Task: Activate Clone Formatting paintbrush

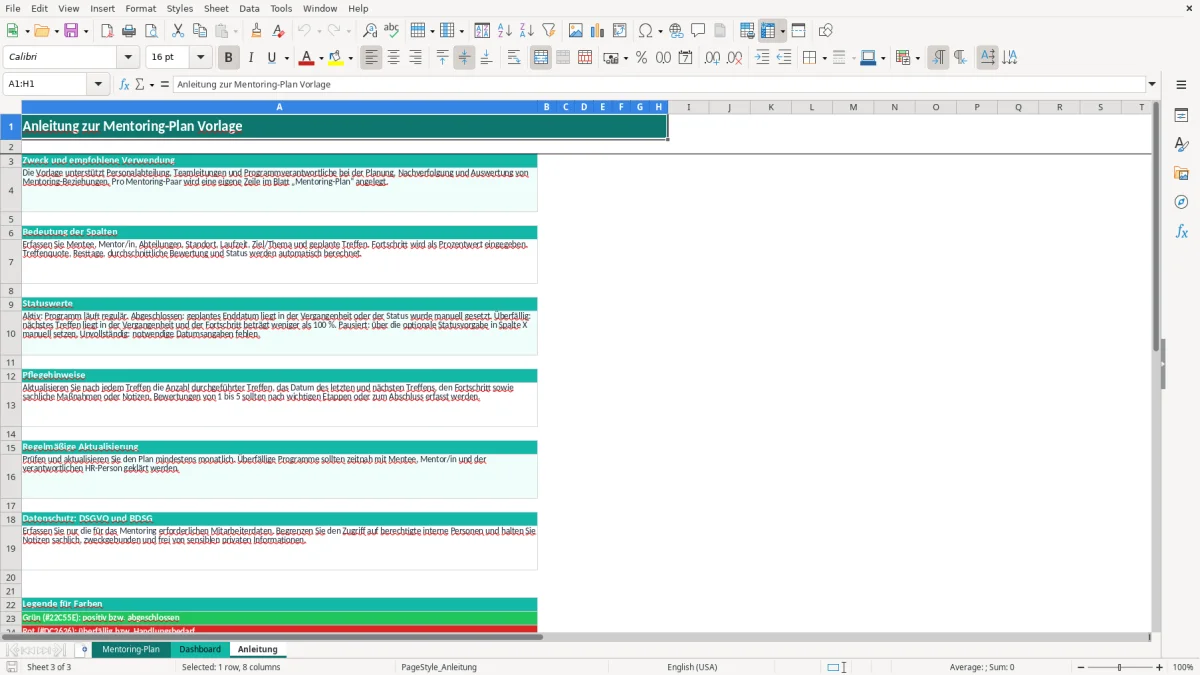Action: tap(256, 31)
